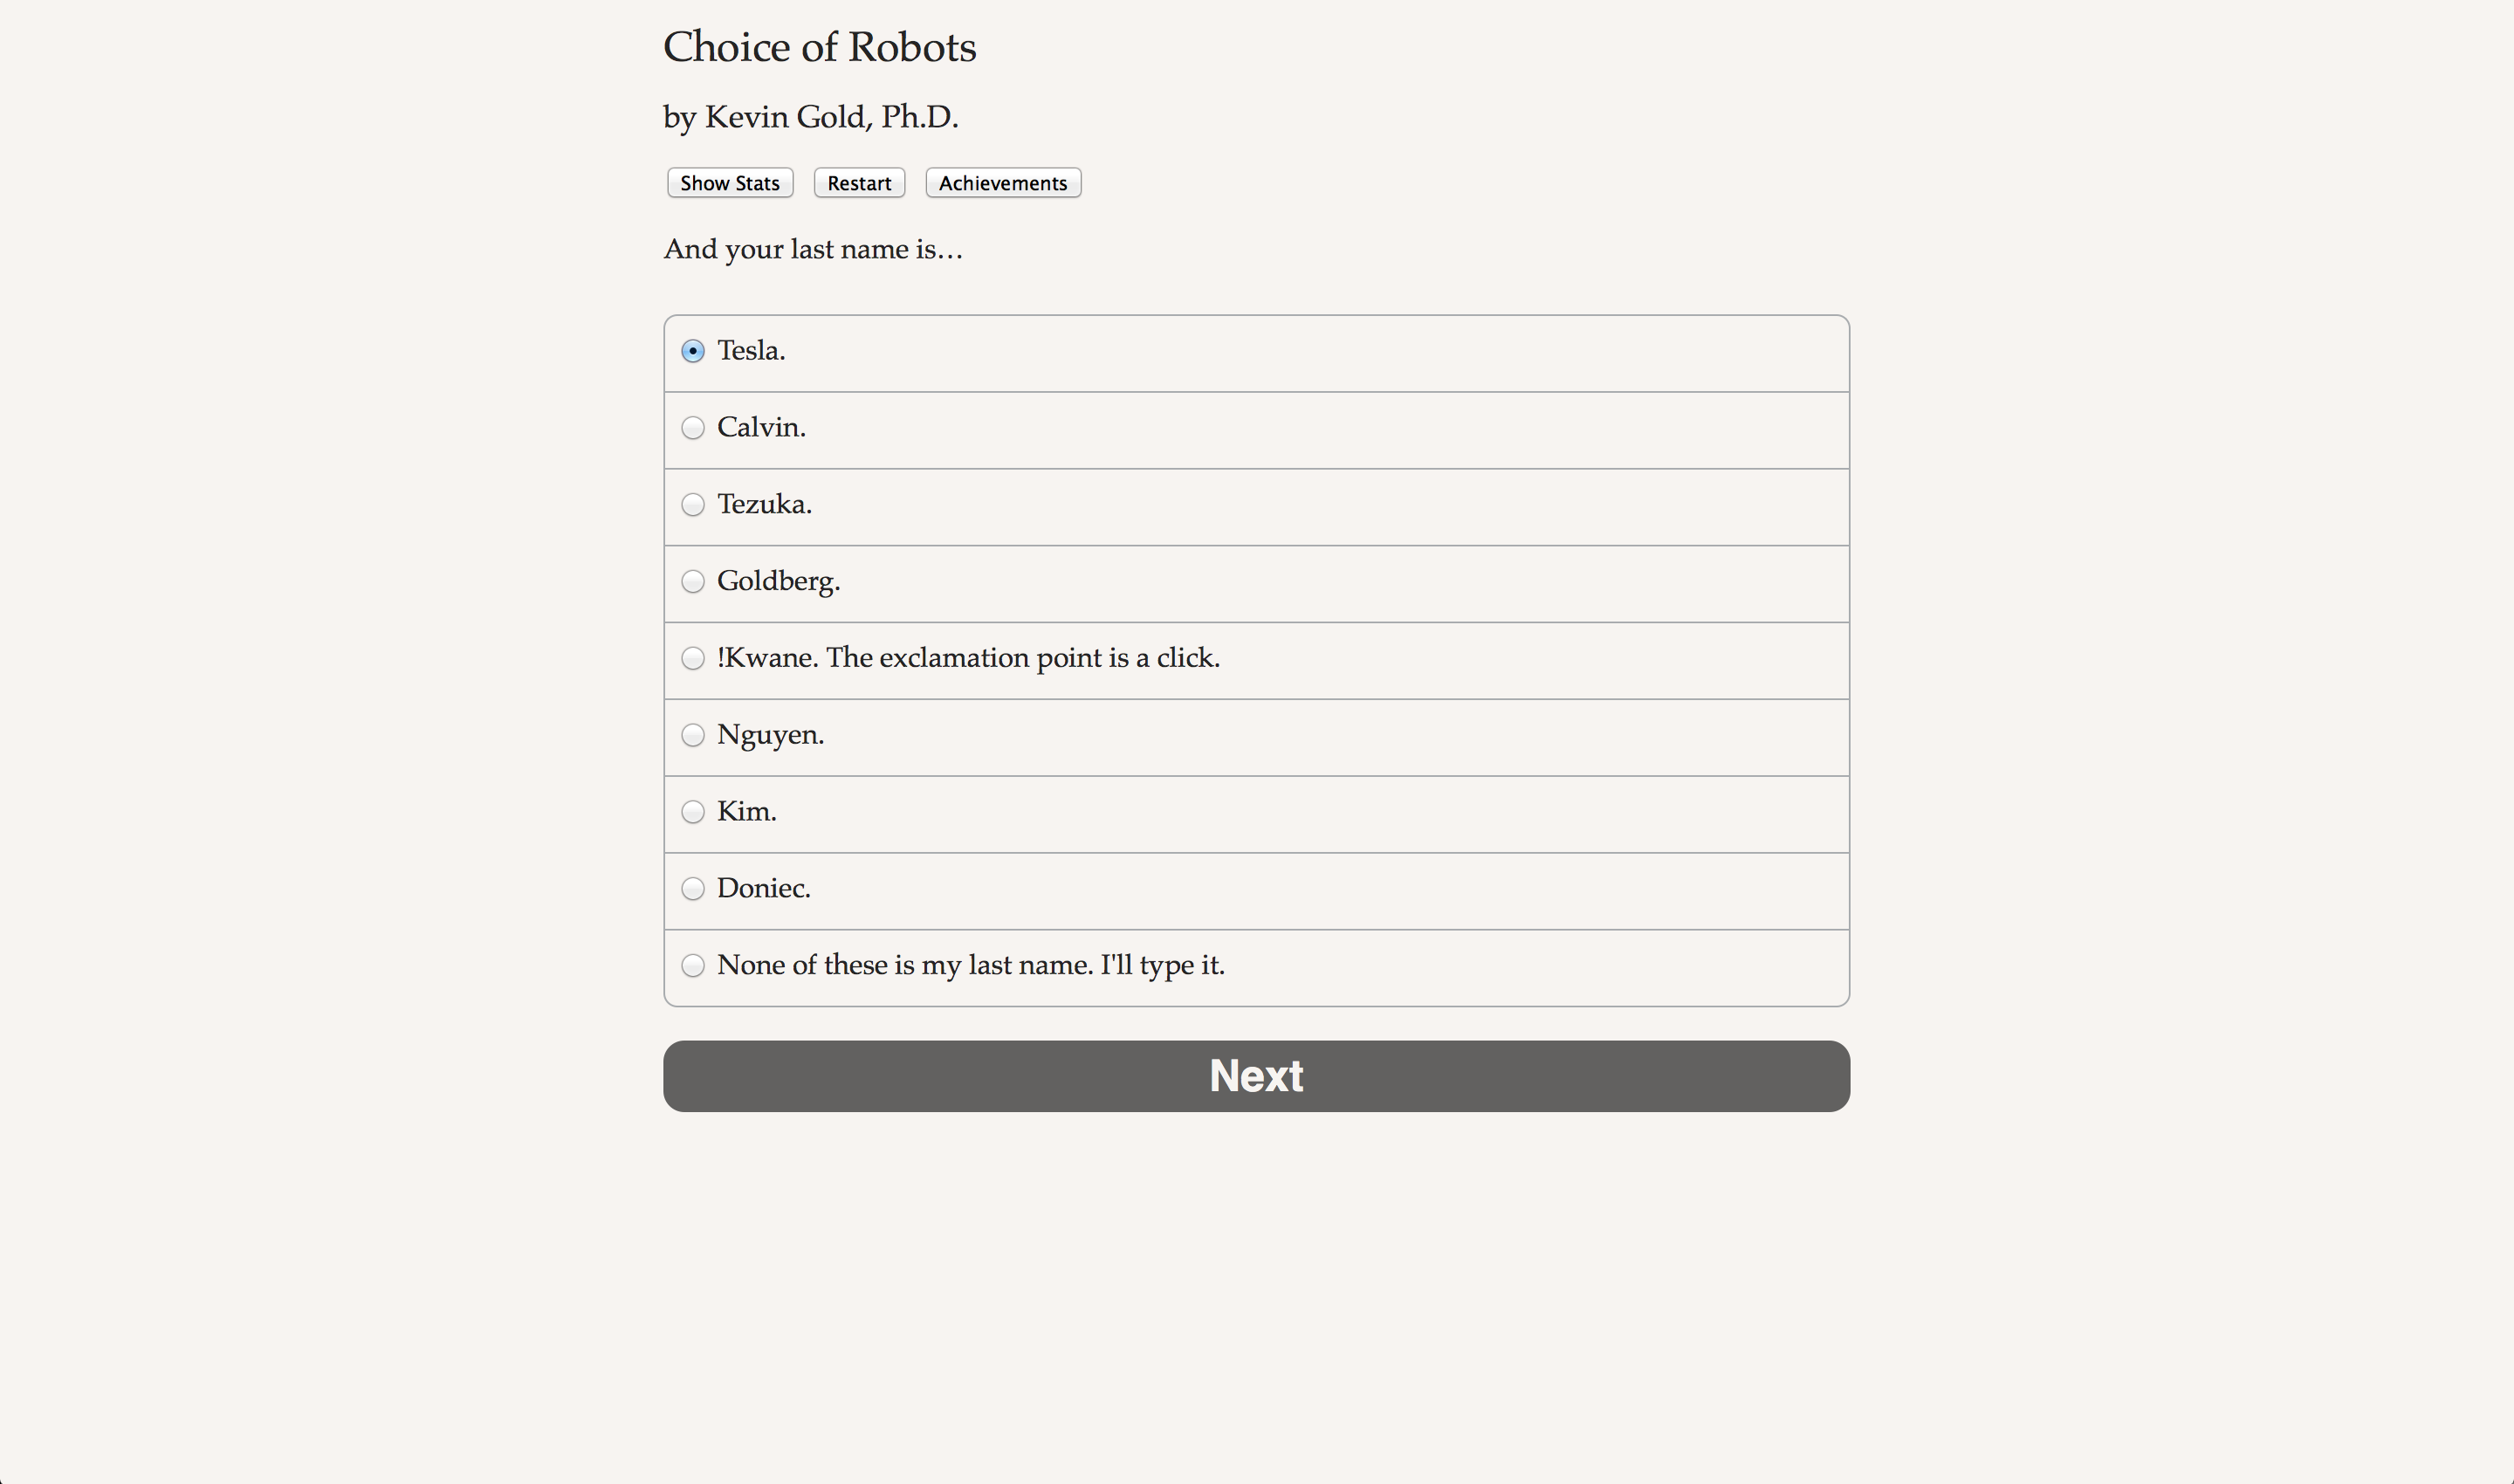Click the Nguyen row label
The image size is (2514, 1484).
[x=770, y=735]
